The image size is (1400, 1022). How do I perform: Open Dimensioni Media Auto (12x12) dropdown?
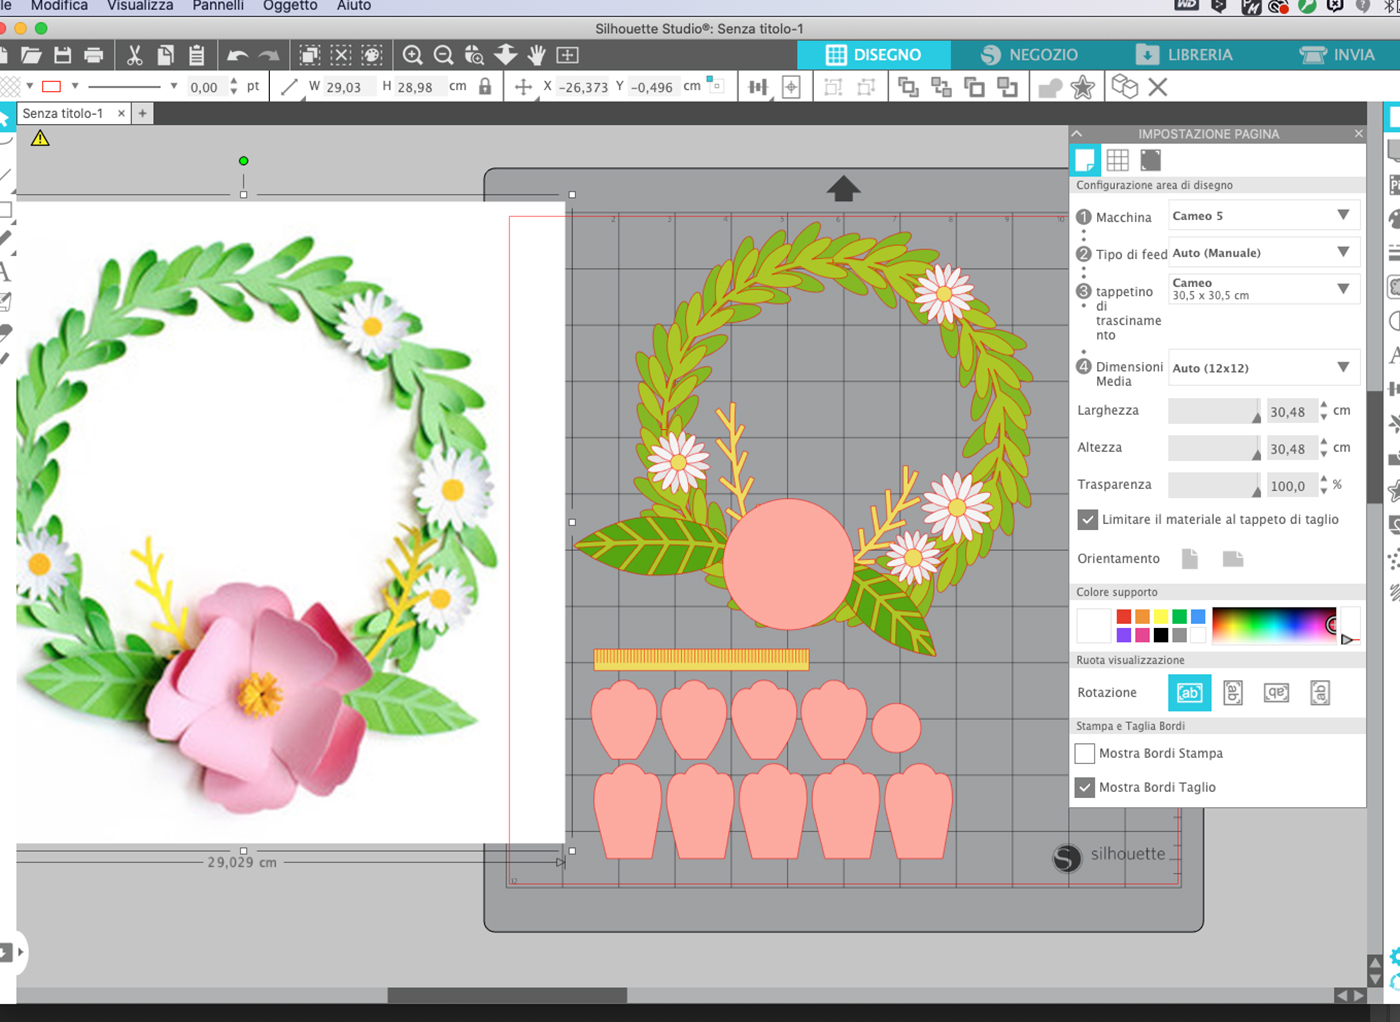[1263, 368]
